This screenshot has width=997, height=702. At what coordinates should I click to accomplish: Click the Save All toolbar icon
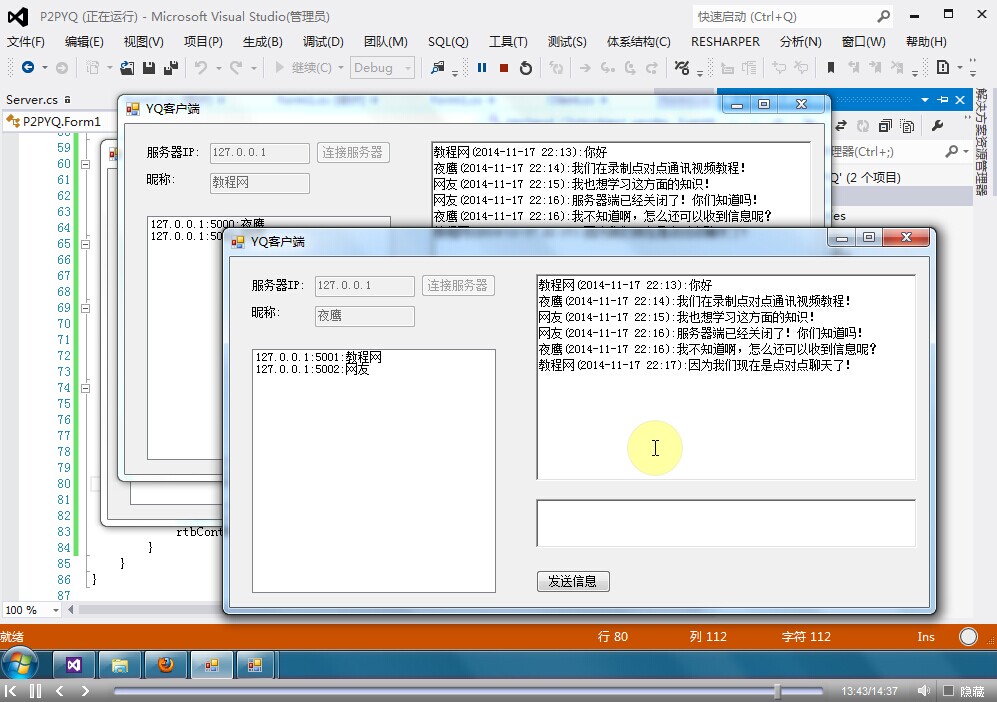(170, 68)
